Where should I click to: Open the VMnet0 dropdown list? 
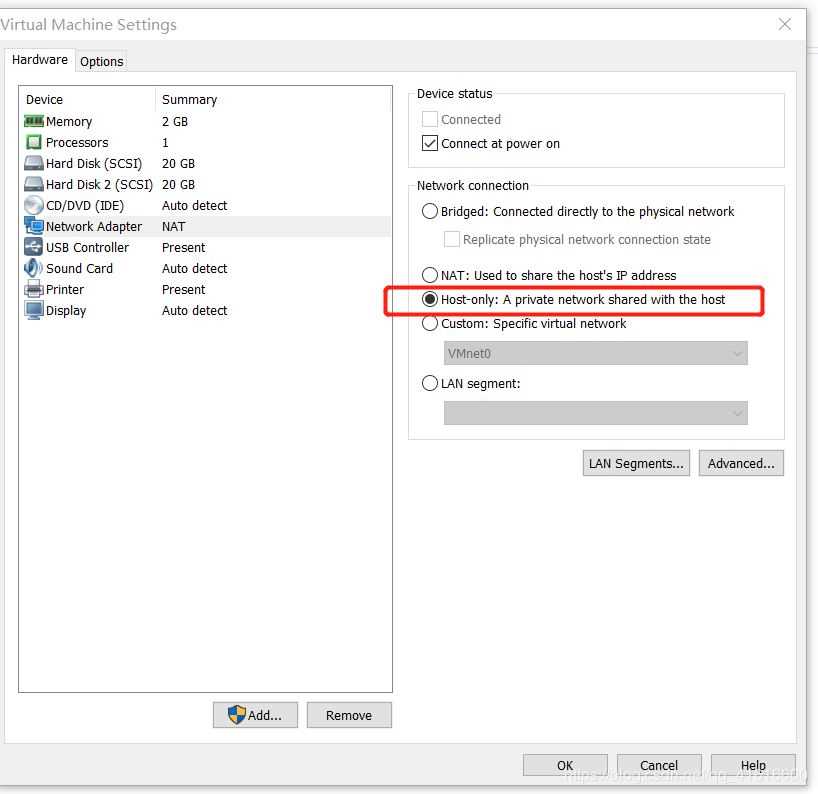(x=595, y=353)
